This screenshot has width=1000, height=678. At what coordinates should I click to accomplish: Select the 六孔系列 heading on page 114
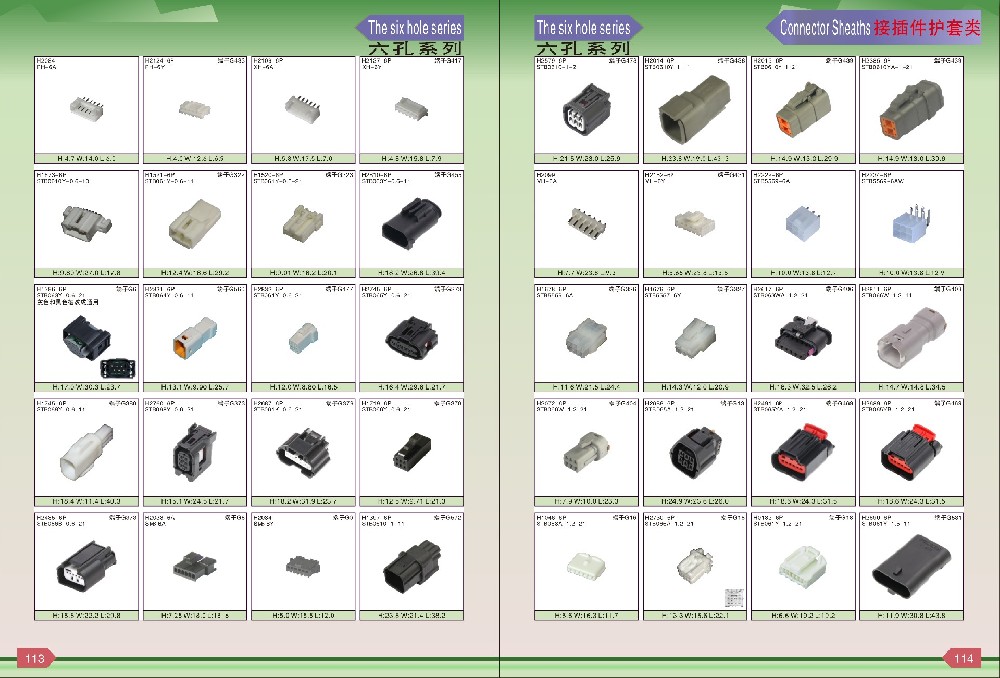click(583, 48)
